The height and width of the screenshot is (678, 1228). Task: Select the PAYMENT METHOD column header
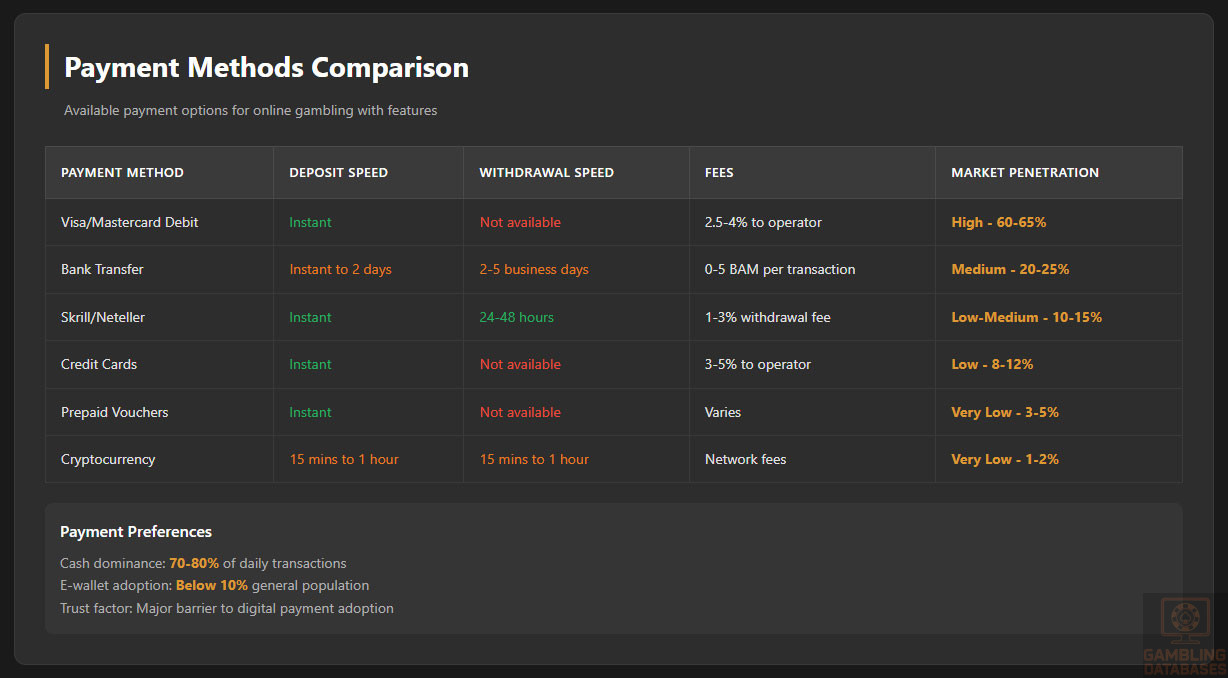tap(121, 172)
